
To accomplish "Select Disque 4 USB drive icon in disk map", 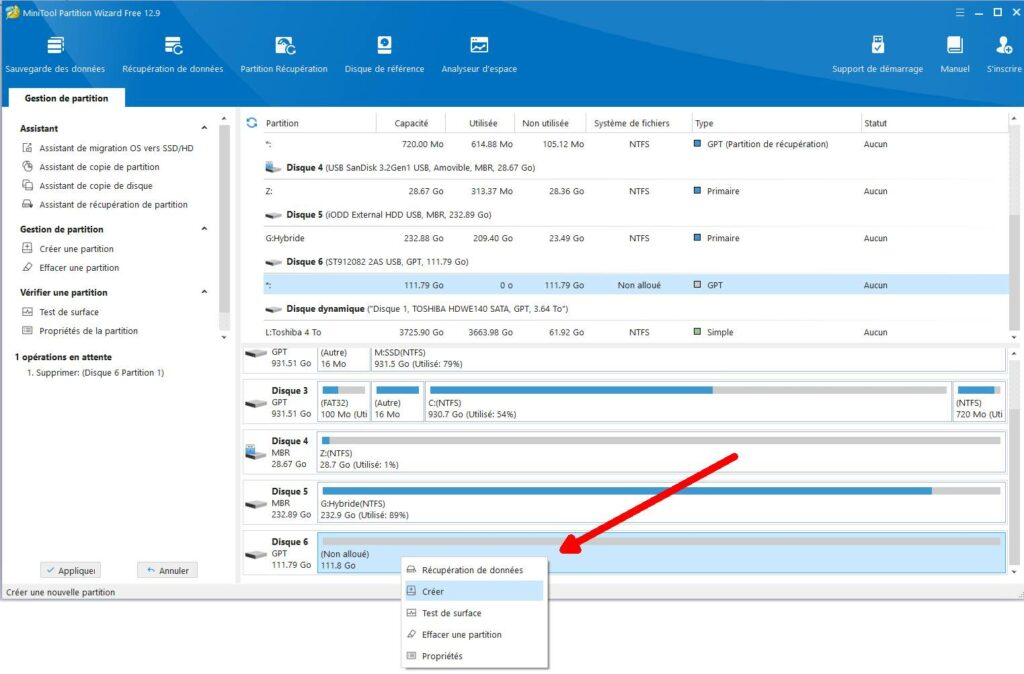I will [256, 451].
